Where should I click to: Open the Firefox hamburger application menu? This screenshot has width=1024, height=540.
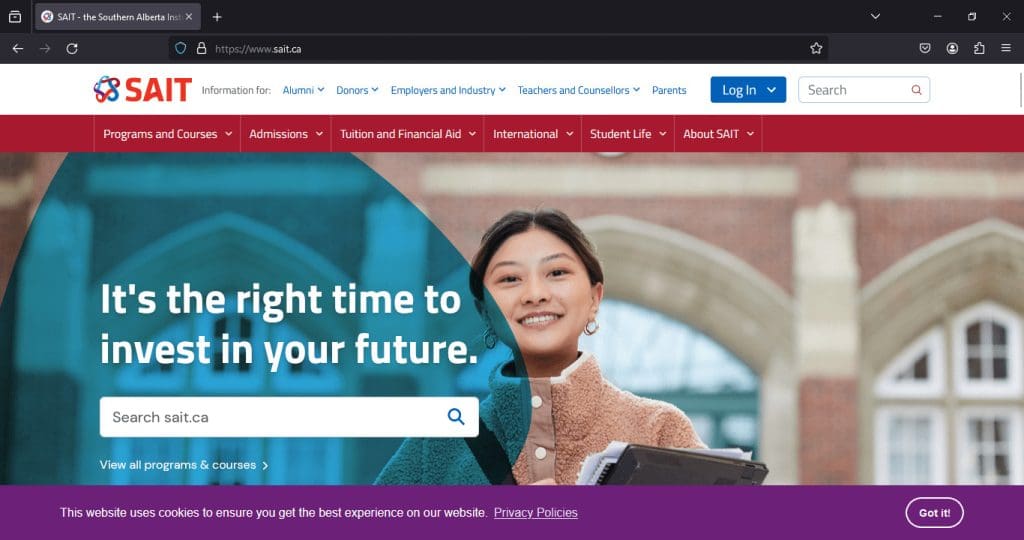tap(1006, 48)
